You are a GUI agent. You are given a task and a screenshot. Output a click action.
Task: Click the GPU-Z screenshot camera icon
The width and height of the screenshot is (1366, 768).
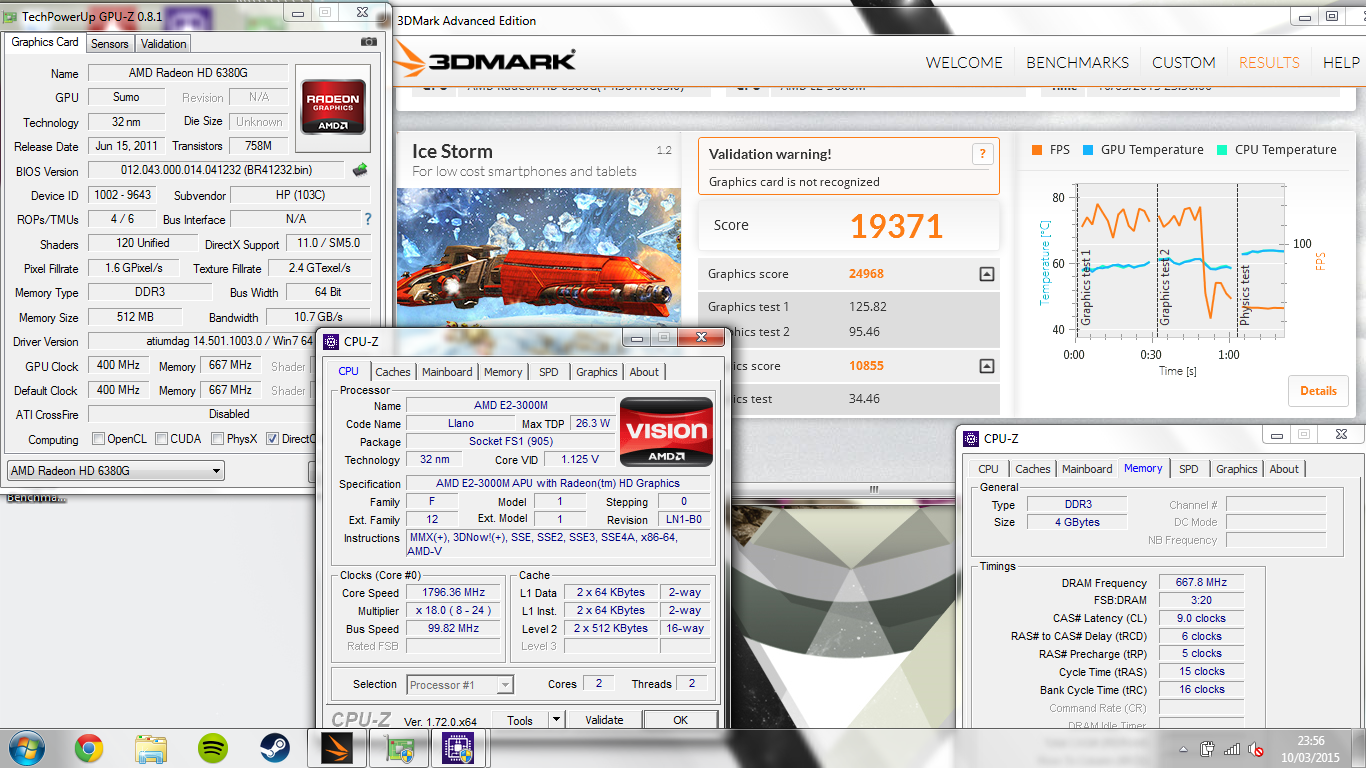click(369, 42)
